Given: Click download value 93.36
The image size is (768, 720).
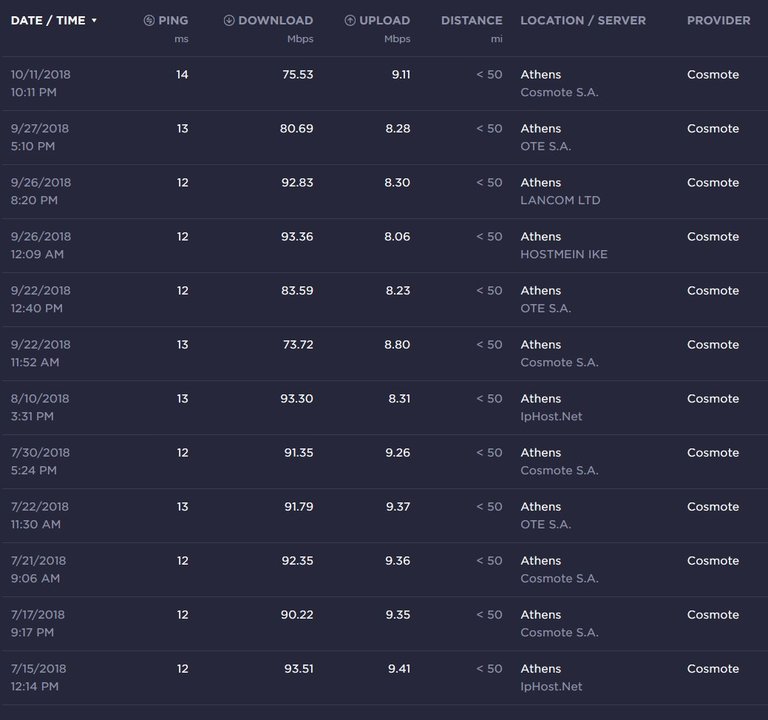Looking at the screenshot, I should [x=297, y=237].
